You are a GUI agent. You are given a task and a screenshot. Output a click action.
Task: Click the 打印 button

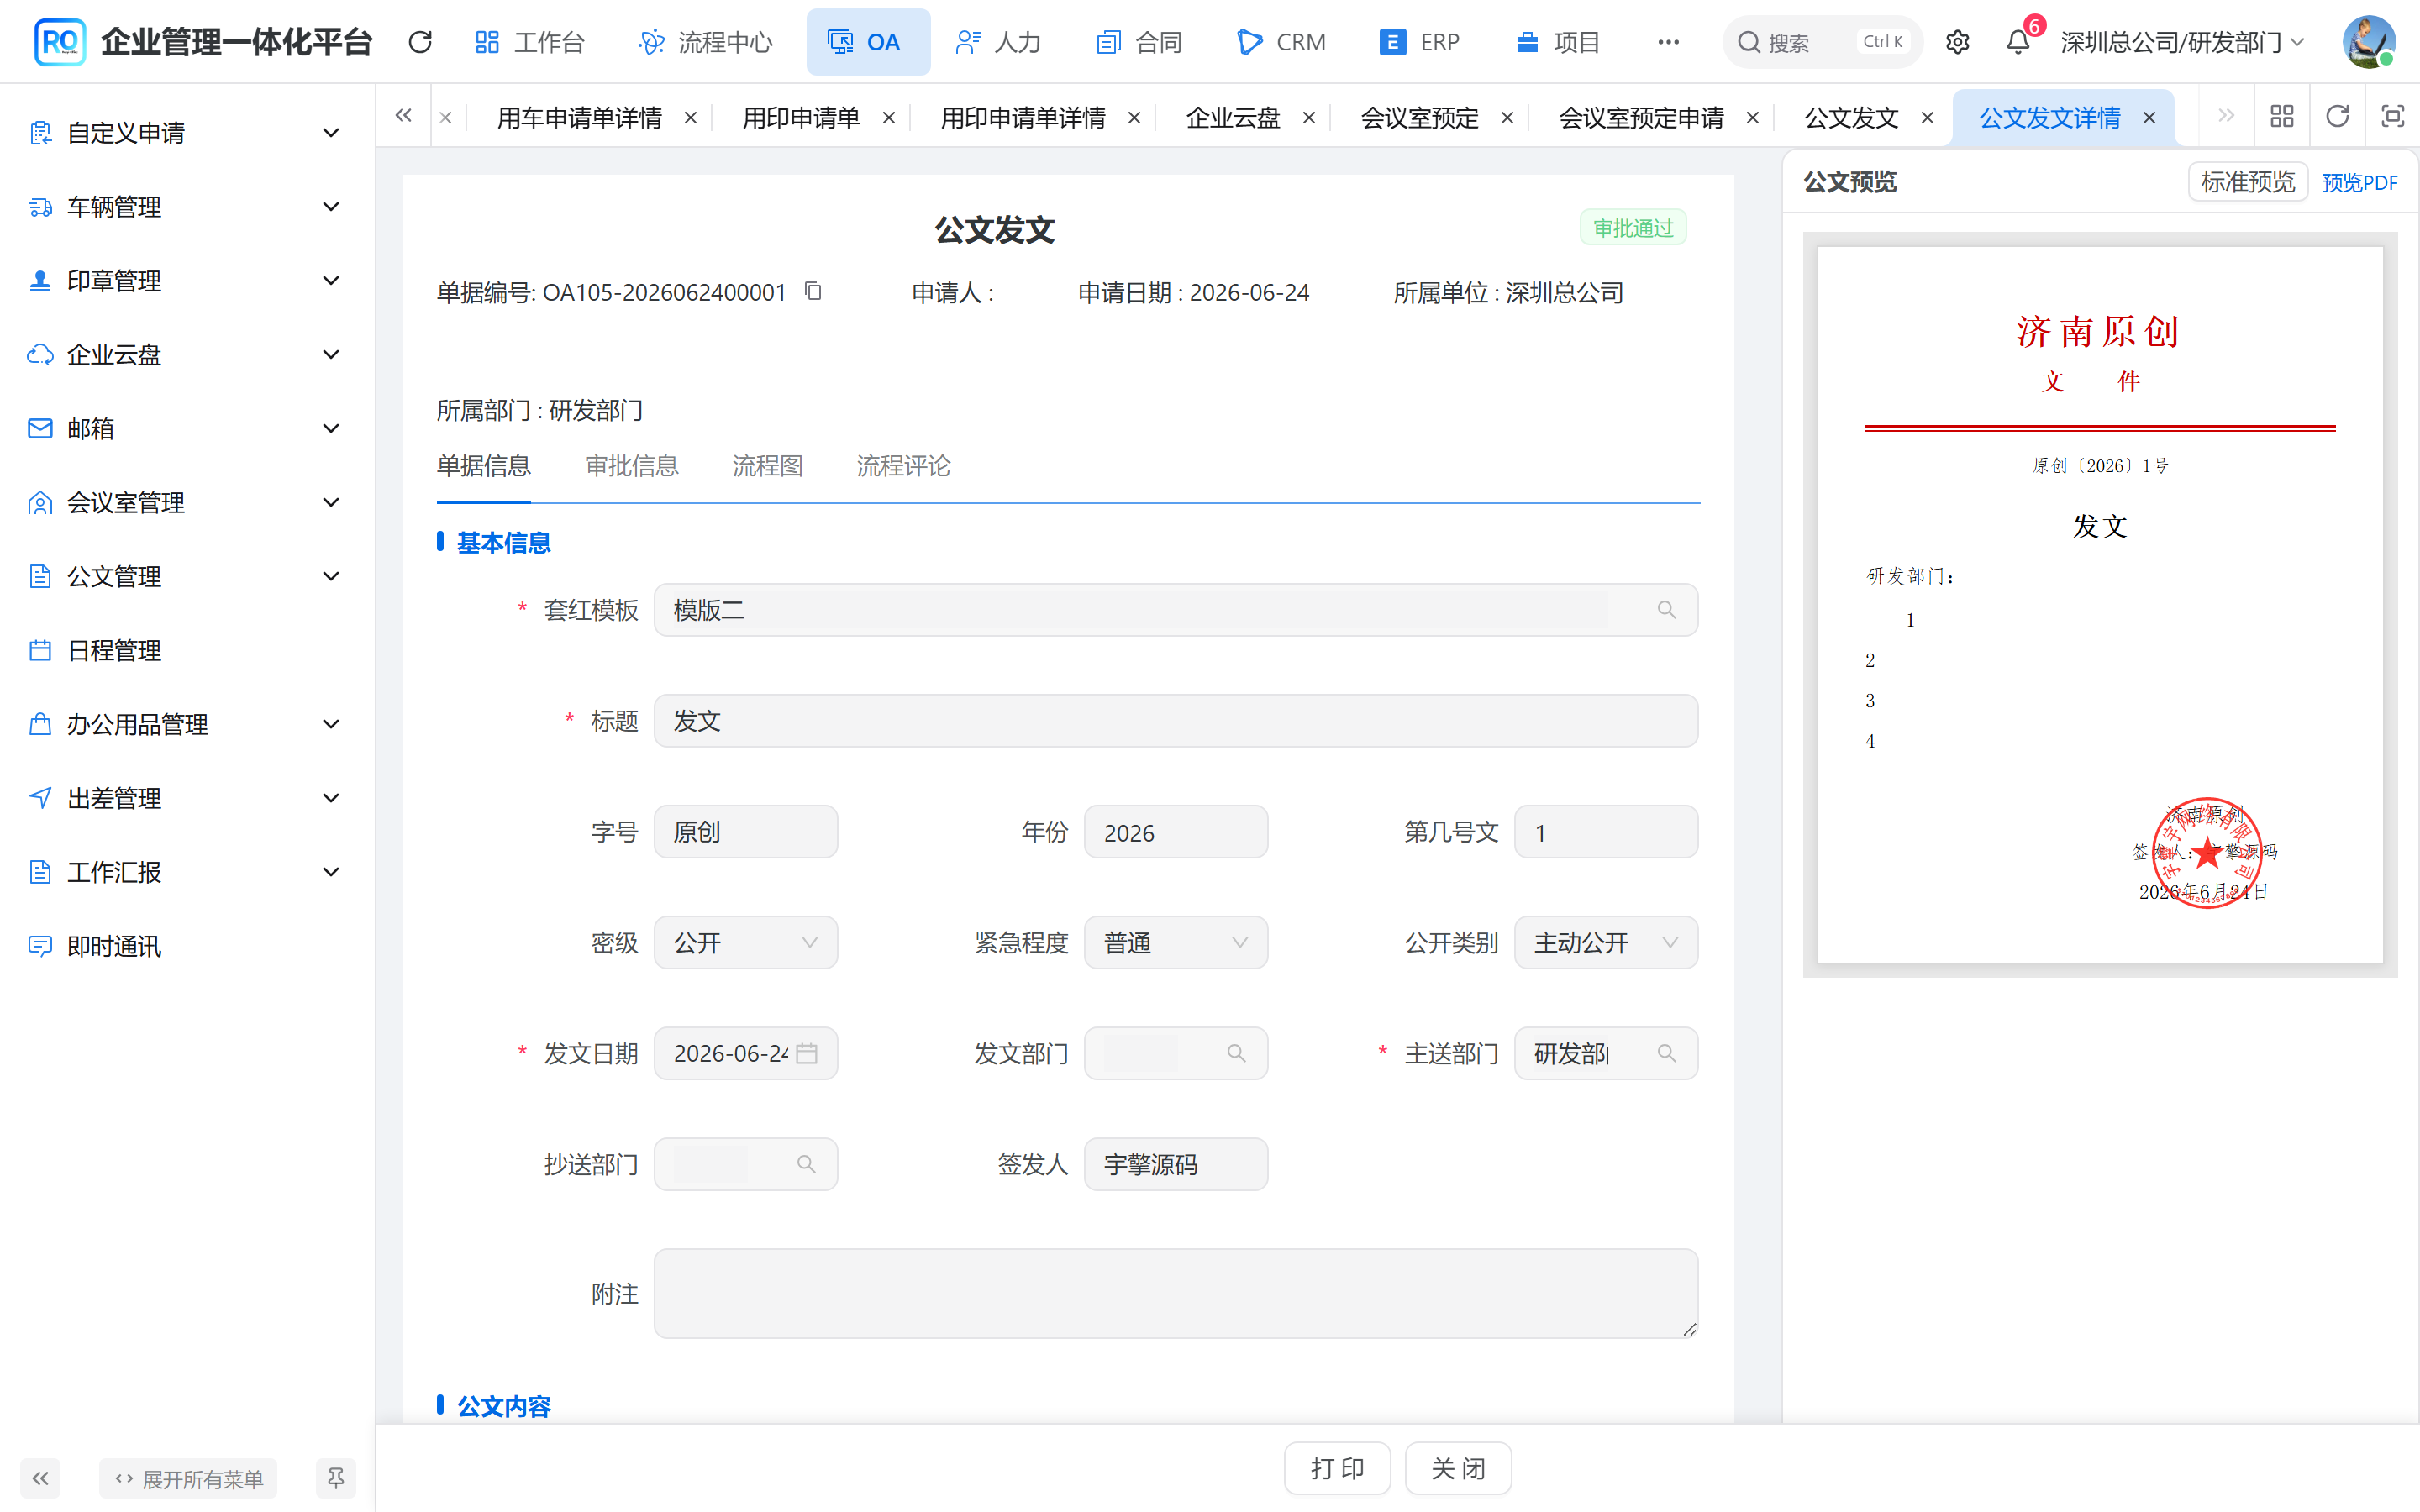click(x=1337, y=1468)
